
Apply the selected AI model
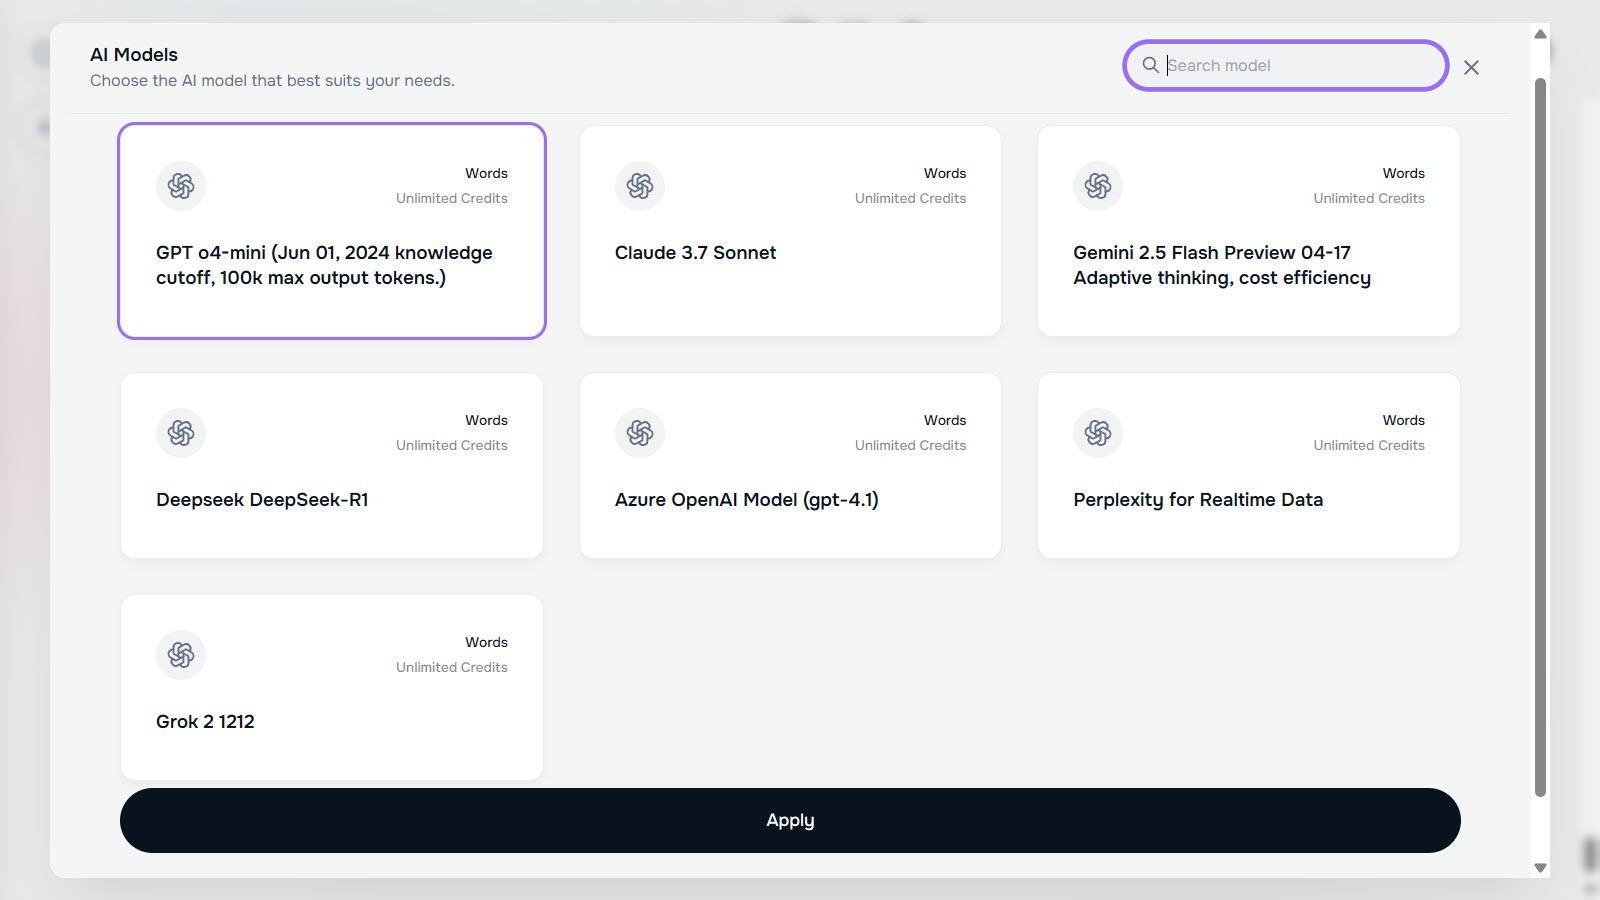(x=790, y=820)
